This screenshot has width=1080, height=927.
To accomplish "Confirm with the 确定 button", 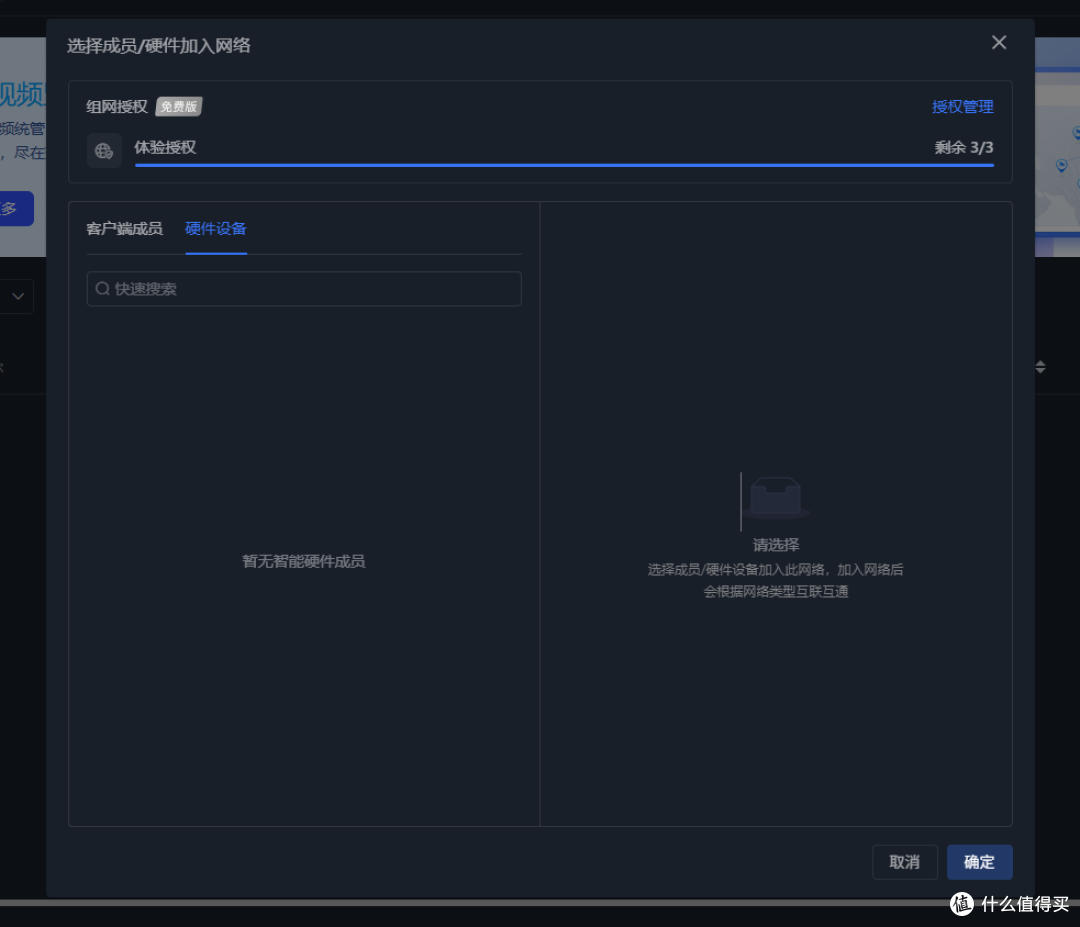I will pyautogui.click(x=979, y=862).
